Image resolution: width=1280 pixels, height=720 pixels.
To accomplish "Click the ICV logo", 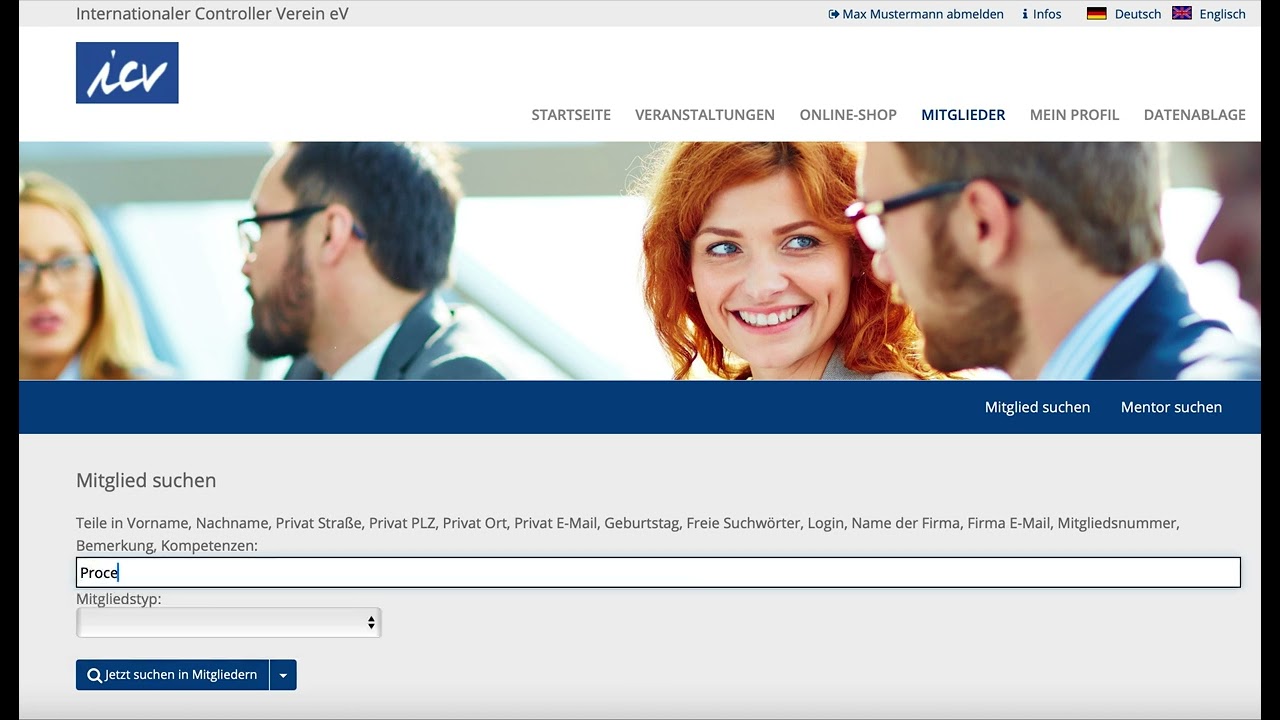I will pyautogui.click(x=127, y=73).
